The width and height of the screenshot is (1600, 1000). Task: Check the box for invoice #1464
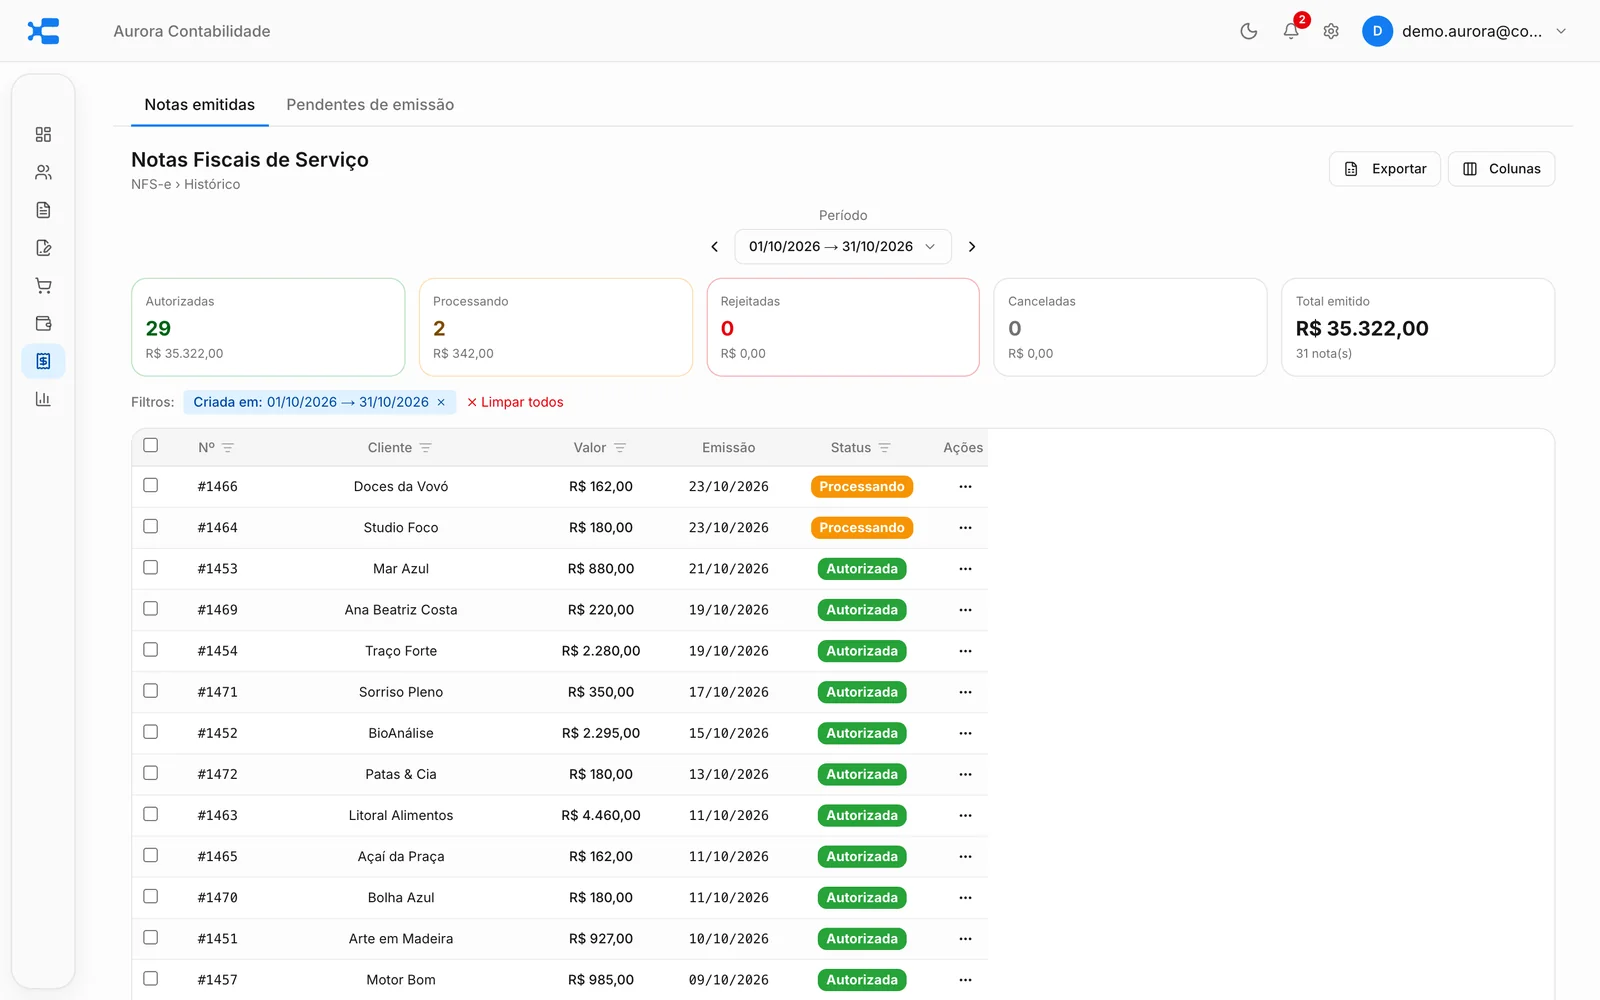click(x=151, y=526)
